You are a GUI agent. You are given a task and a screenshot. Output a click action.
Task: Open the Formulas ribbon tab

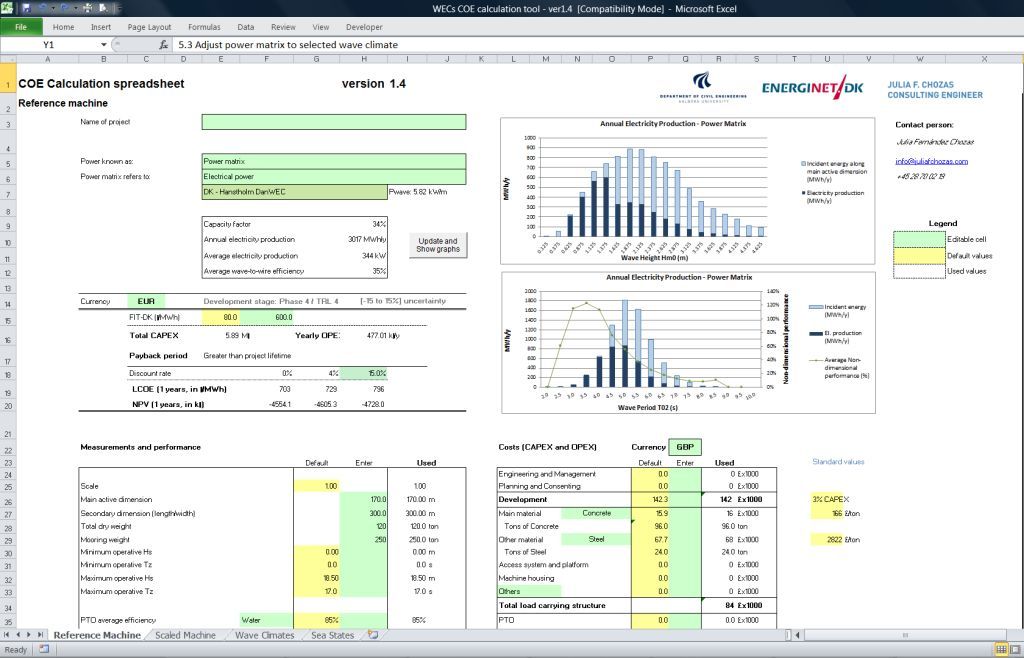pyautogui.click(x=204, y=27)
